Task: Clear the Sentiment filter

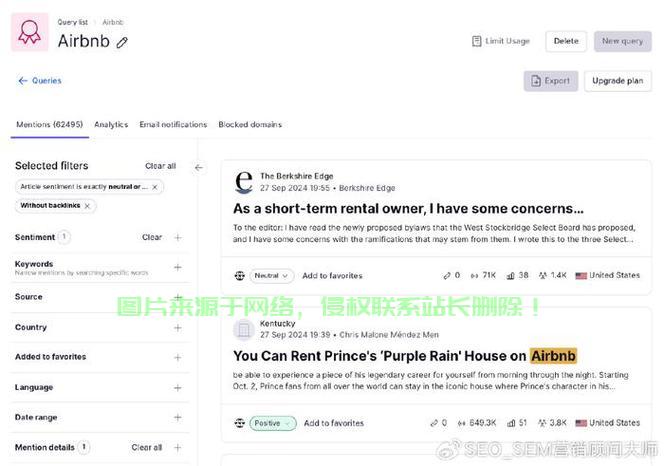Action: pos(152,237)
